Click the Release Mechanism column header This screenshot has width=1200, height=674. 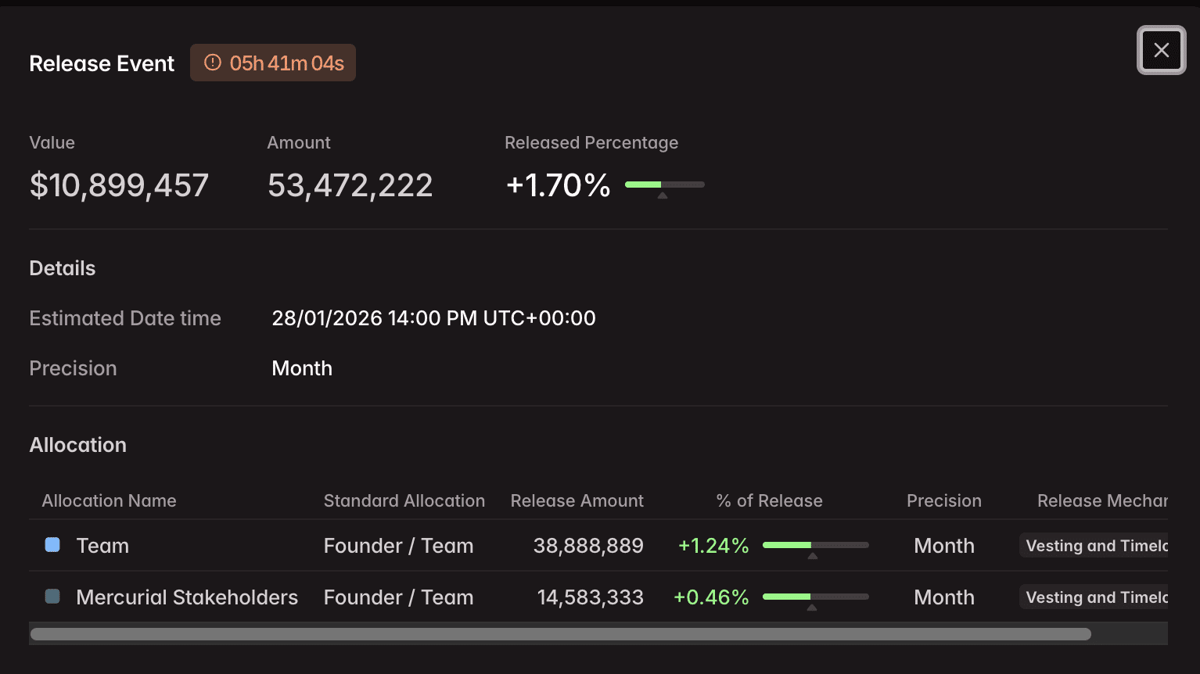tap(1102, 501)
